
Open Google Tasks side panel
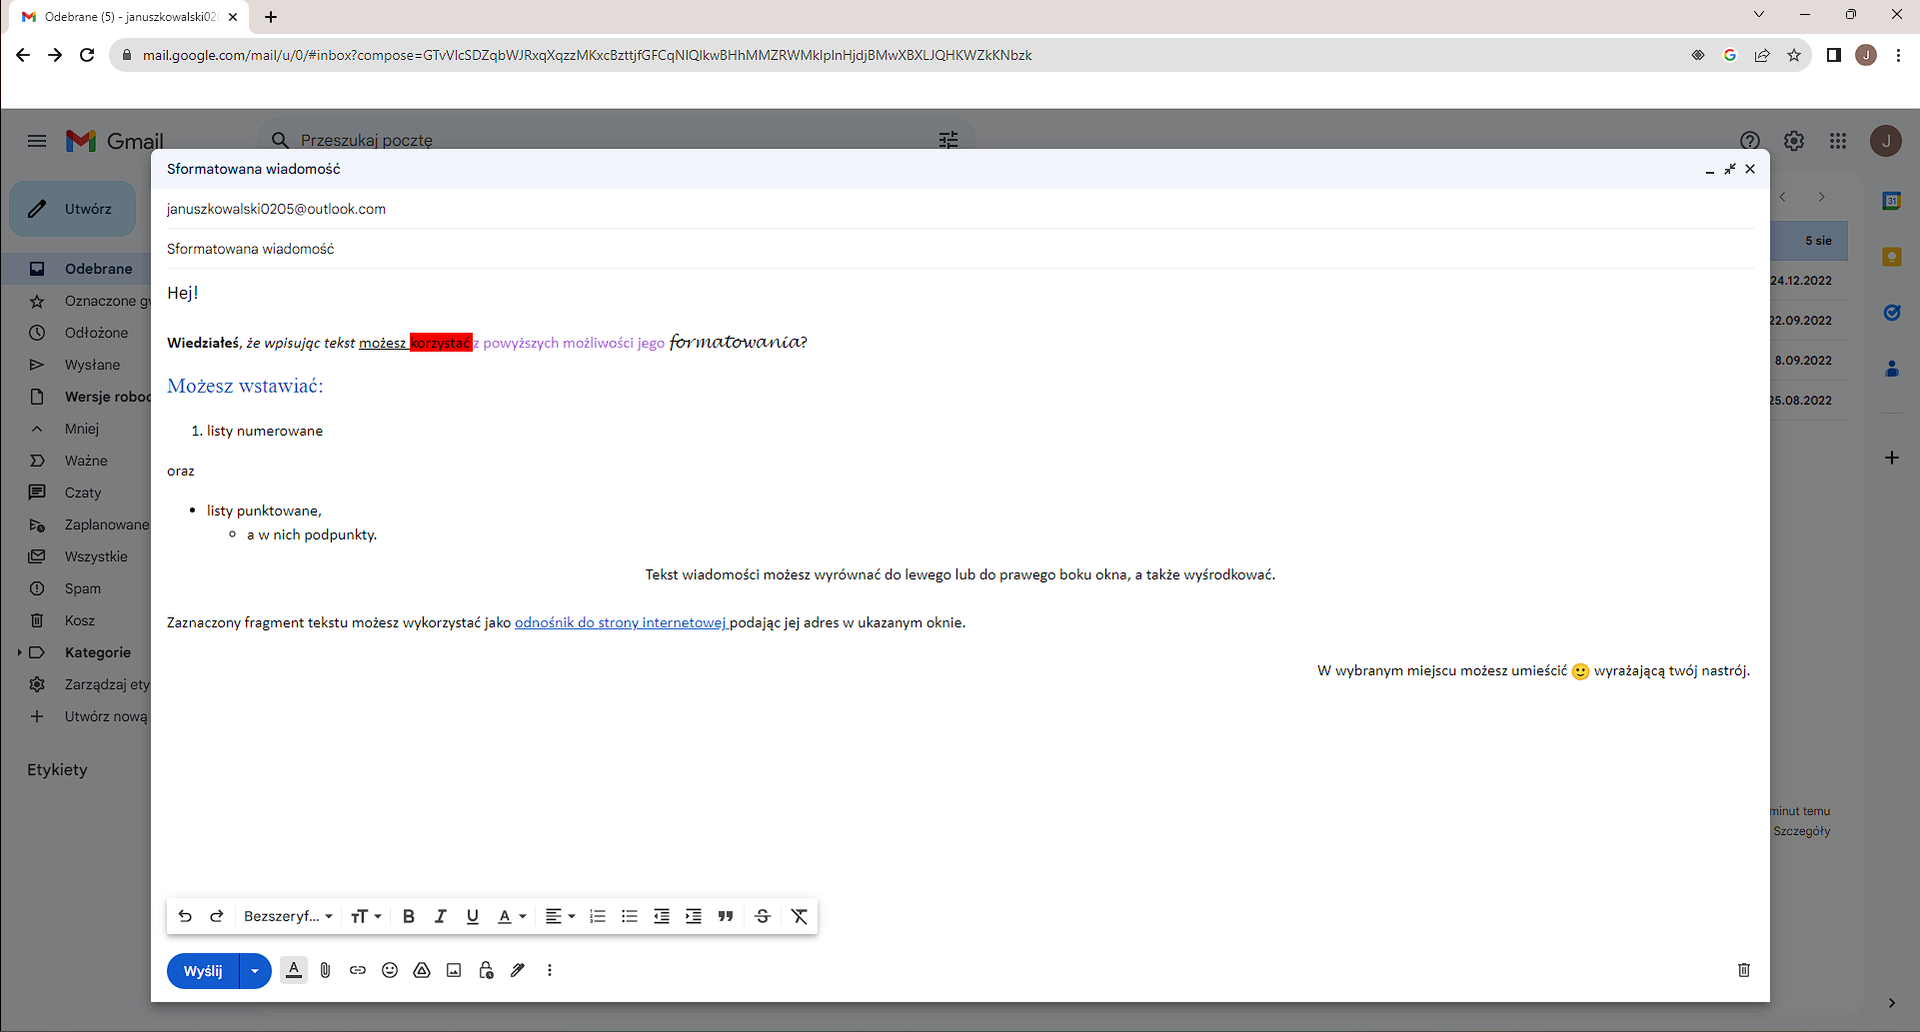(1891, 313)
